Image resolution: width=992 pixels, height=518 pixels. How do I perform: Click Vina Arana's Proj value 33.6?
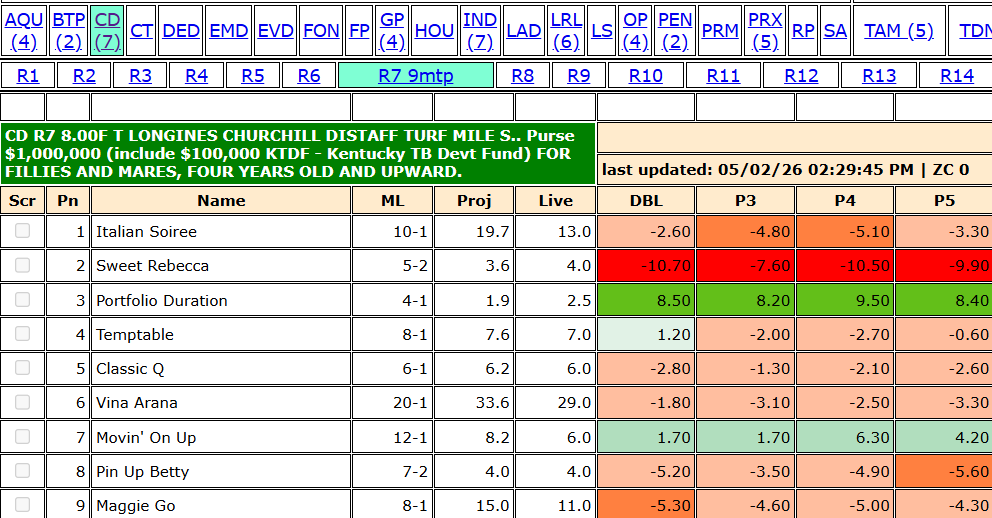click(x=492, y=403)
